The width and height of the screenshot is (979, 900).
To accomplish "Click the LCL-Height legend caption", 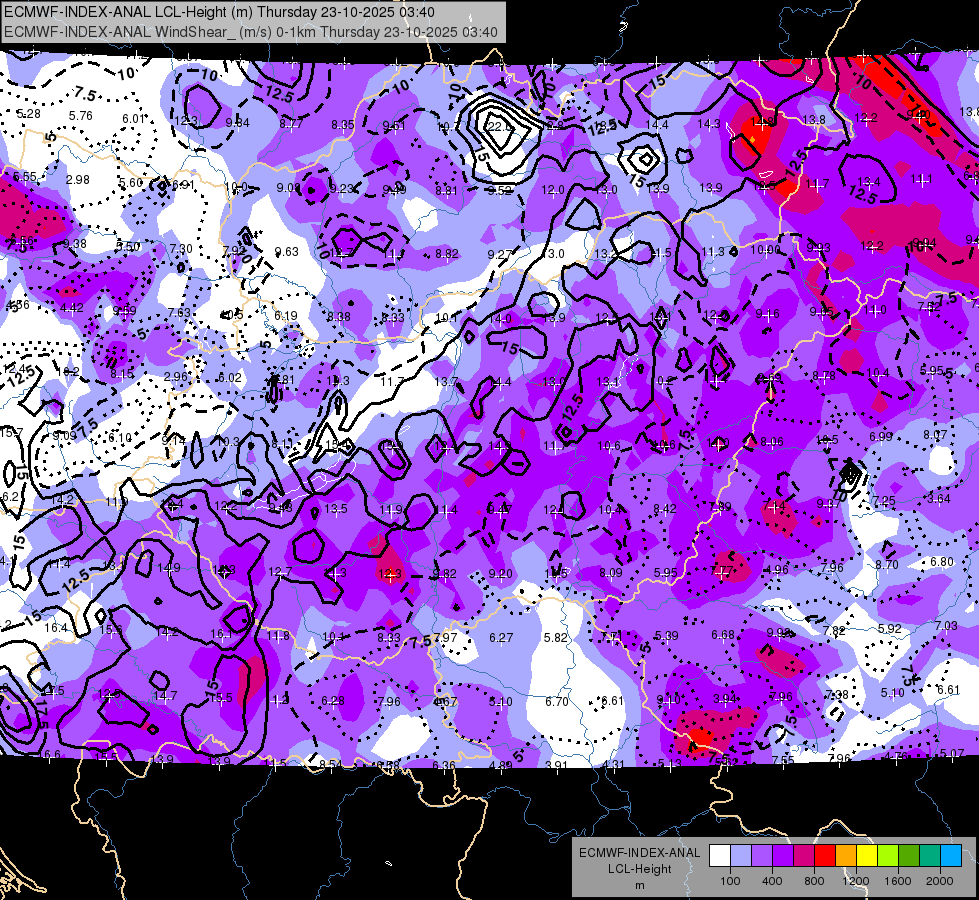I will pyautogui.click(x=639, y=869).
